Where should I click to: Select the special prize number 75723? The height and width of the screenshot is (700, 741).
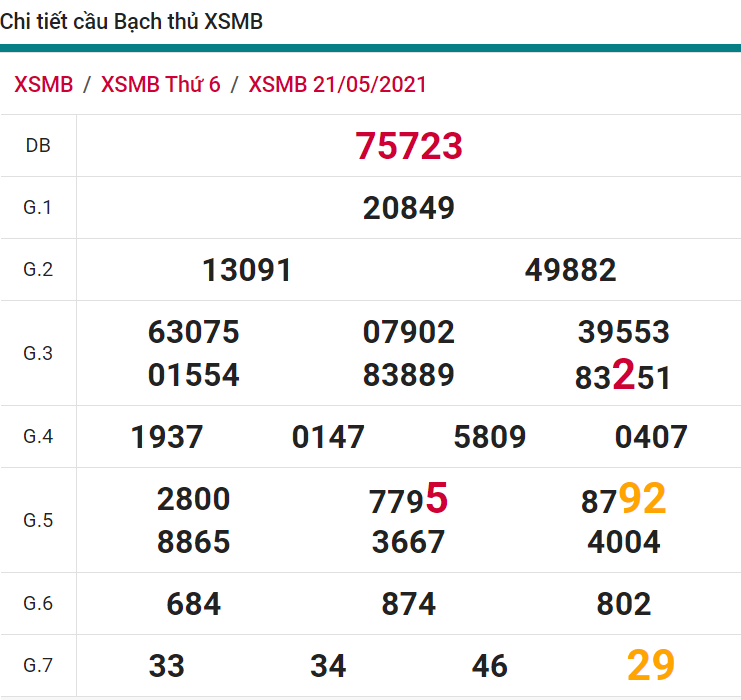(408, 146)
